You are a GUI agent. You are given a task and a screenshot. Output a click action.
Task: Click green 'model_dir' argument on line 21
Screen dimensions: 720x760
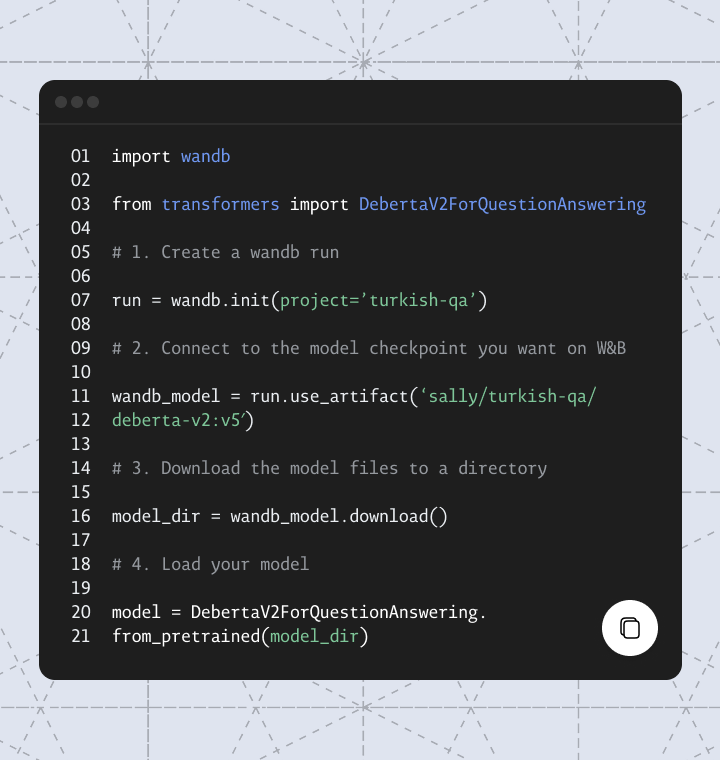pos(314,636)
